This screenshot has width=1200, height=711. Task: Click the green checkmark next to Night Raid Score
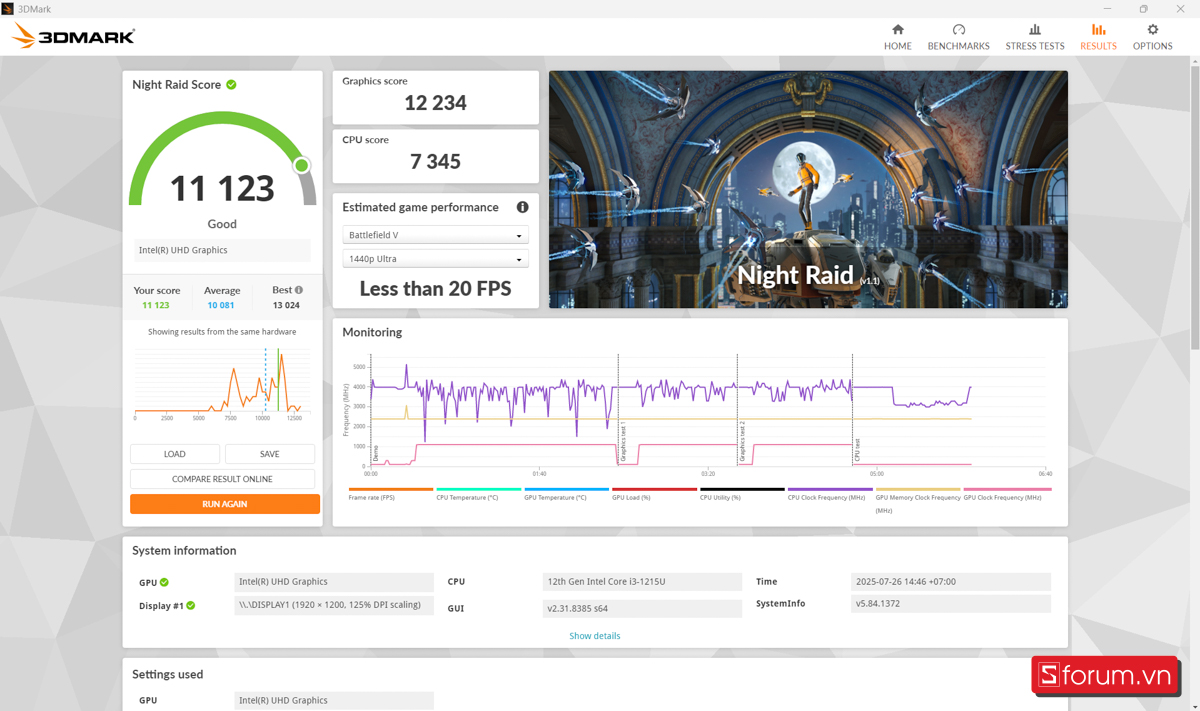[x=231, y=85]
